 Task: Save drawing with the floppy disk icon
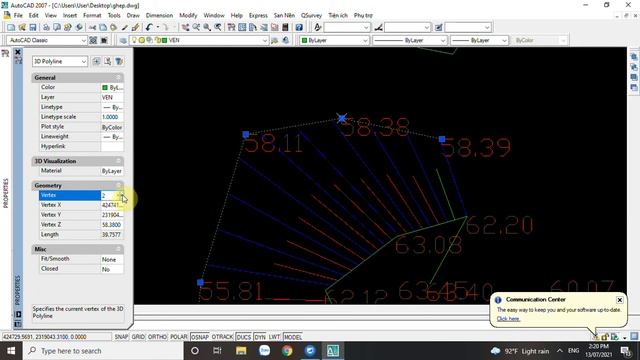pos(33,27)
